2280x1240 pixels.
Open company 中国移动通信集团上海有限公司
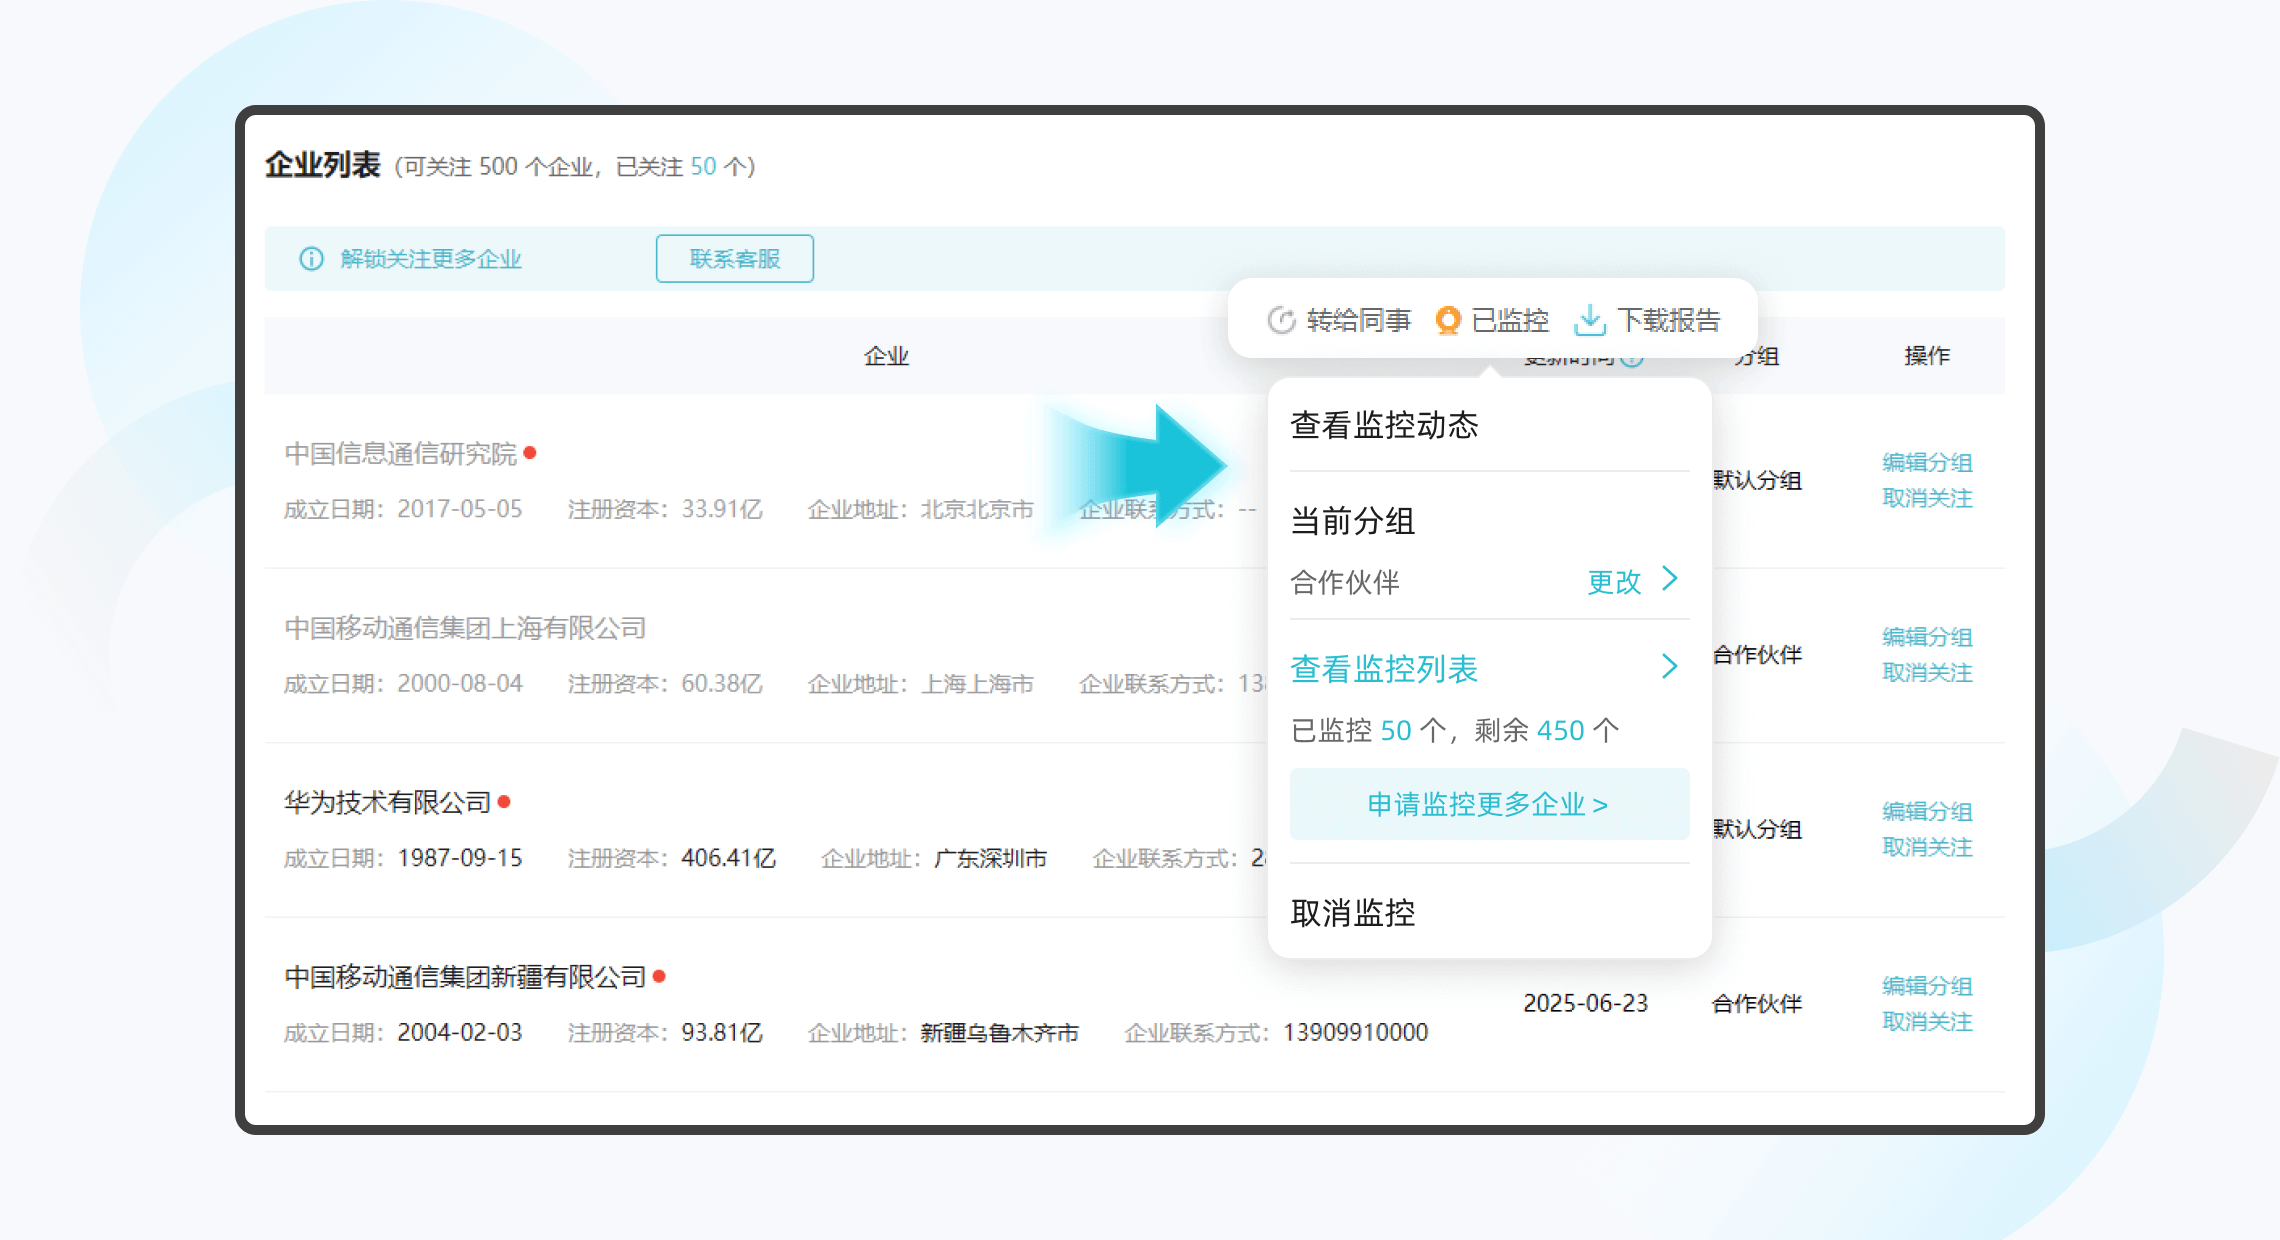point(465,628)
